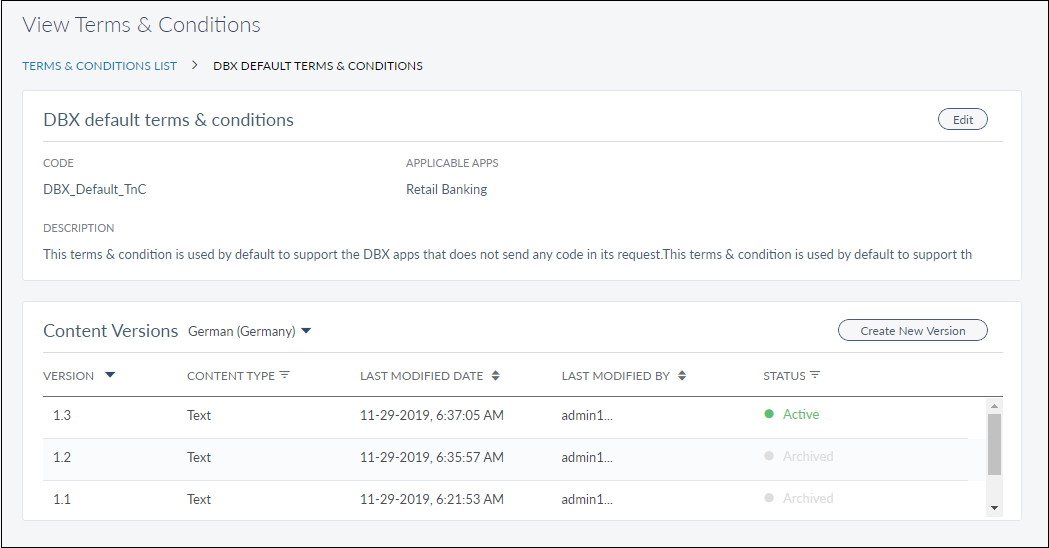The image size is (1049, 548).
Task: Sort by Version column arrow icon
Action: (x=110, y=375)
